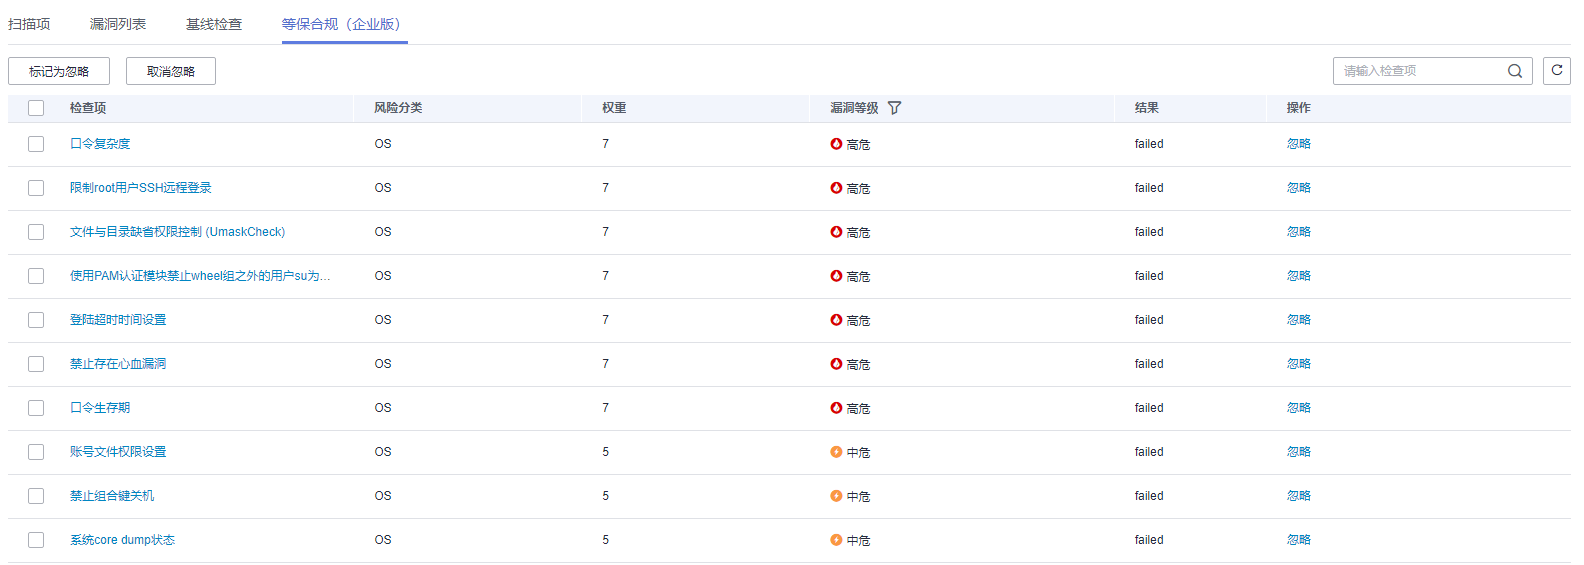The height and width of the screenshot is (565, 1584).
Task: Toggle the select-all checkbox in the header
Action: [36, 108]
